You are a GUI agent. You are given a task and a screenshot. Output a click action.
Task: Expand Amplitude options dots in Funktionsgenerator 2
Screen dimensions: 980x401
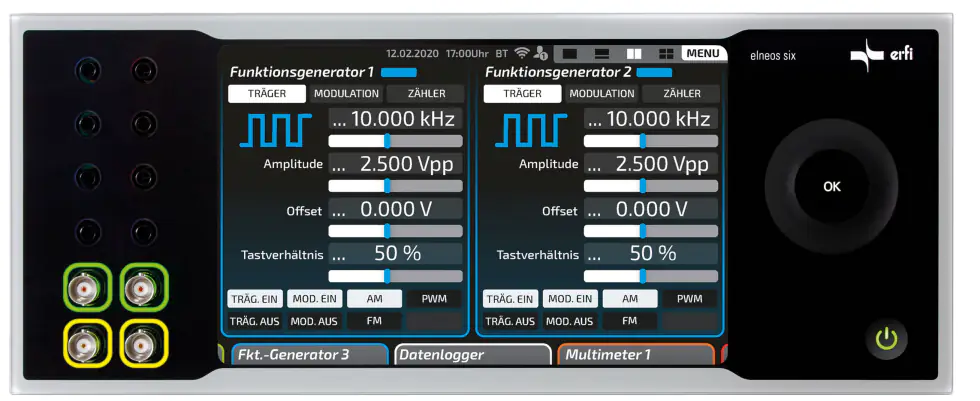[x=594, y=165]
